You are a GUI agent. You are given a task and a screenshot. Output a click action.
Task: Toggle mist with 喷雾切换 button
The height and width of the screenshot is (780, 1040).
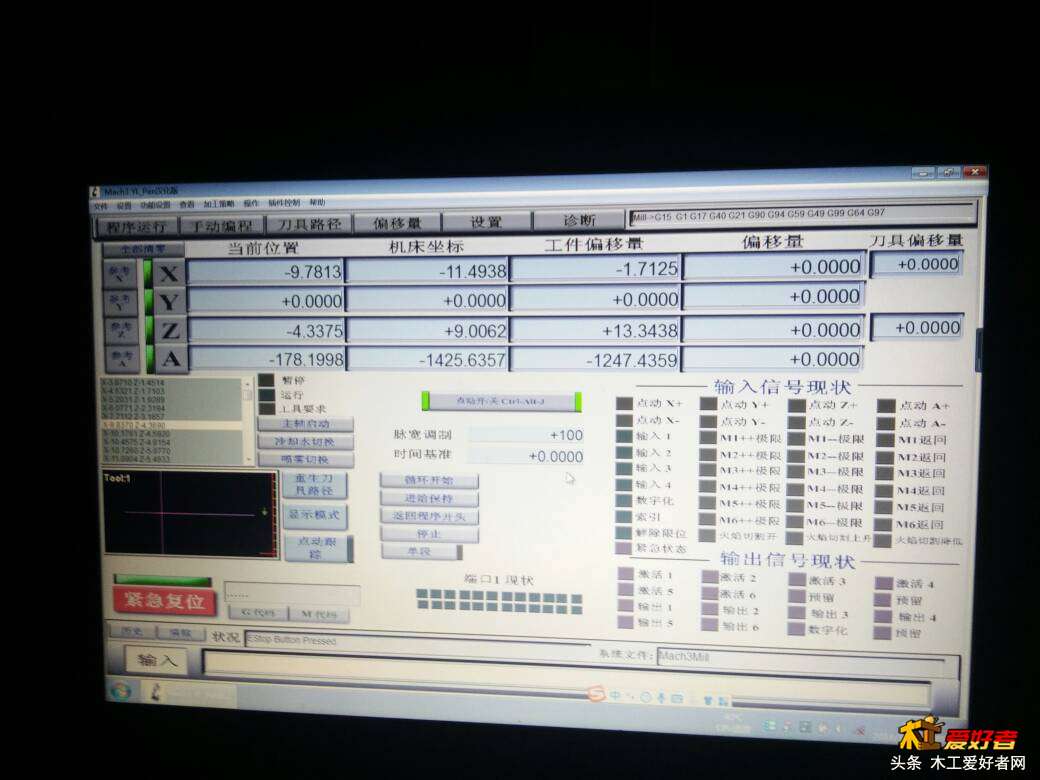[x=306, y=459]
